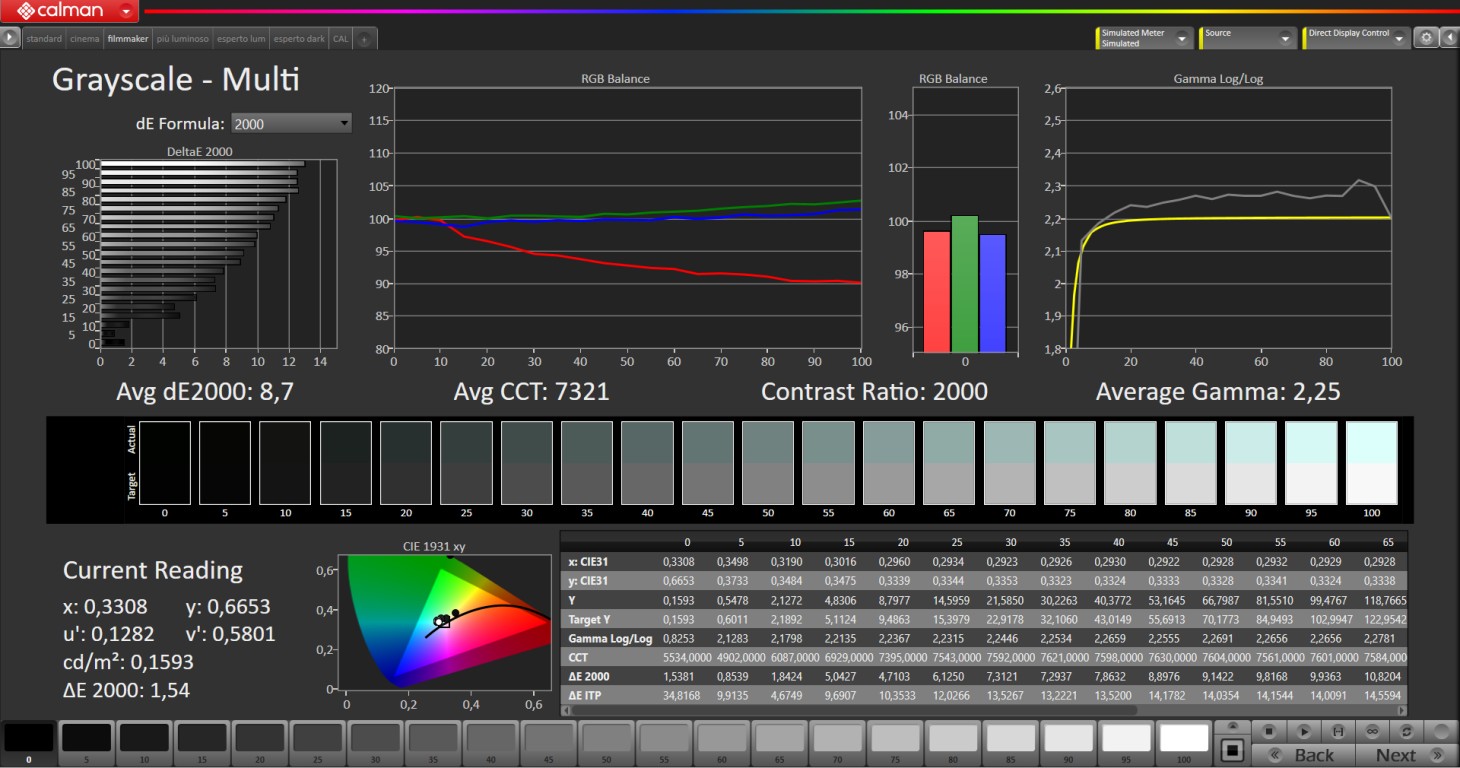Click the Gamma Log/Log row header
The height and width of the screenshot is (768, 1460).
610,638
